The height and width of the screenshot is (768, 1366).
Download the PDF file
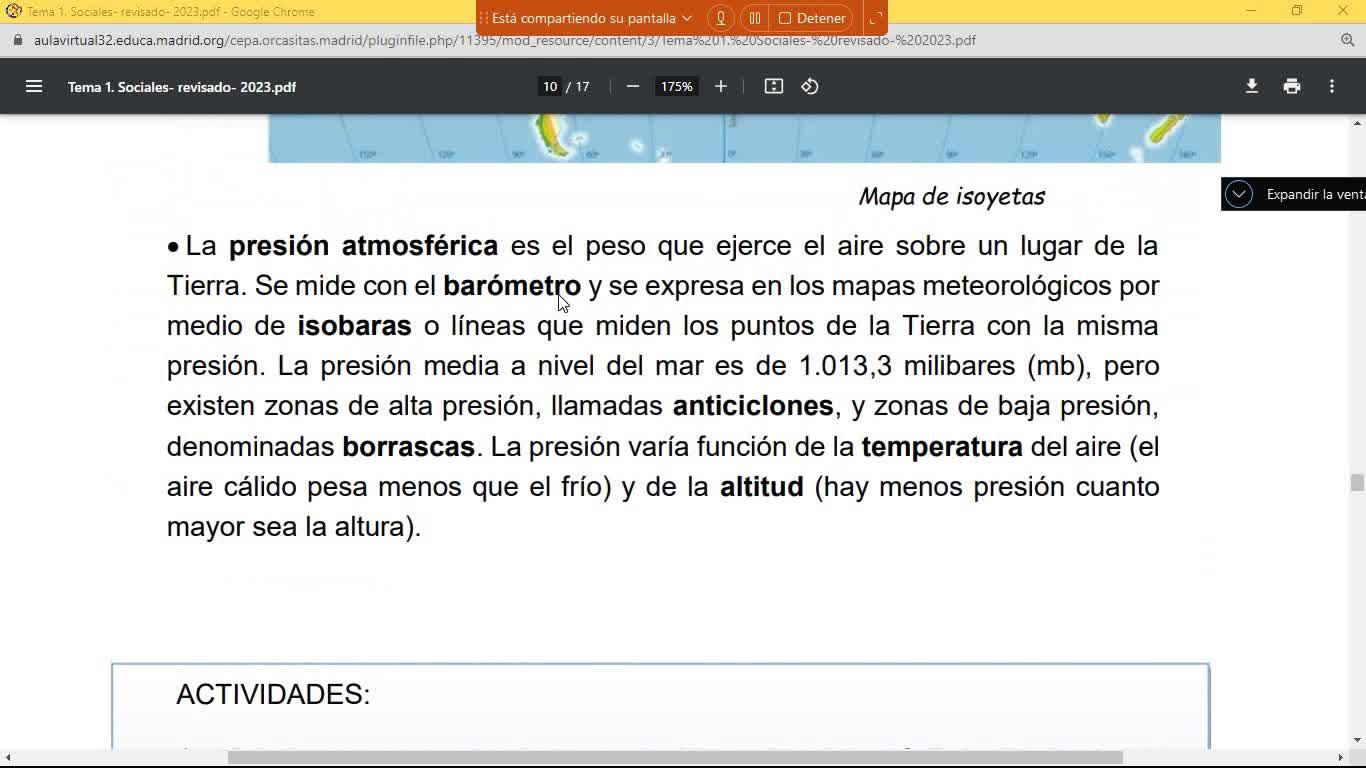[1252, 86]
